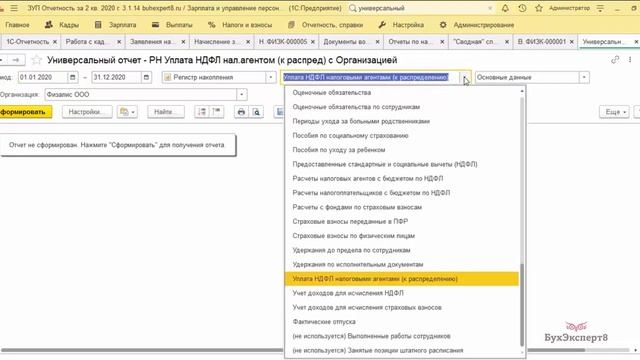The width and height of the screenshot is (640, 360).
Task: Add report to favorites star
Action: click(x=37, y=60)
